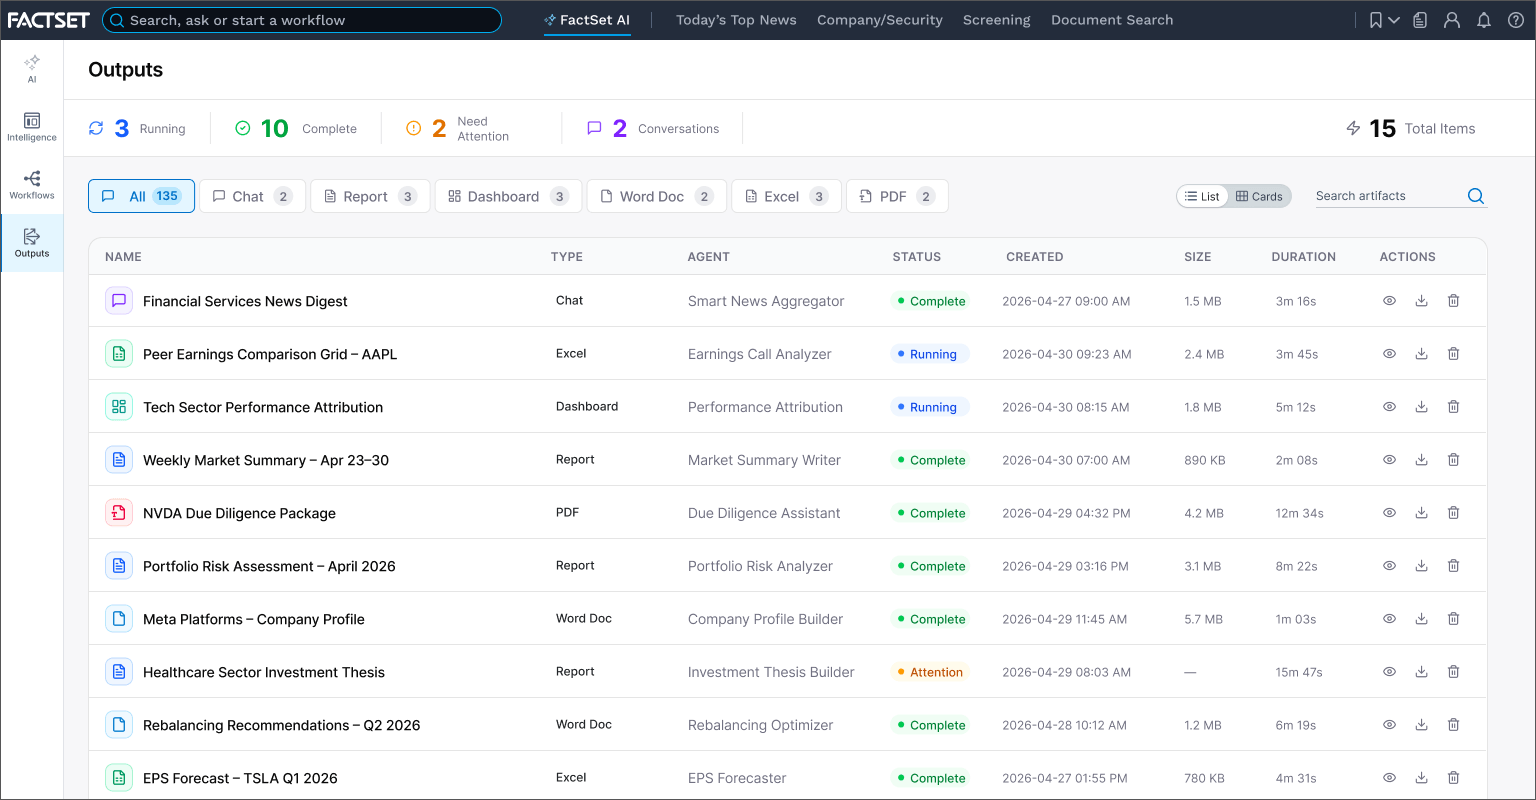Switch to Cards view
1536x800 pixels.
(1259, 196)
